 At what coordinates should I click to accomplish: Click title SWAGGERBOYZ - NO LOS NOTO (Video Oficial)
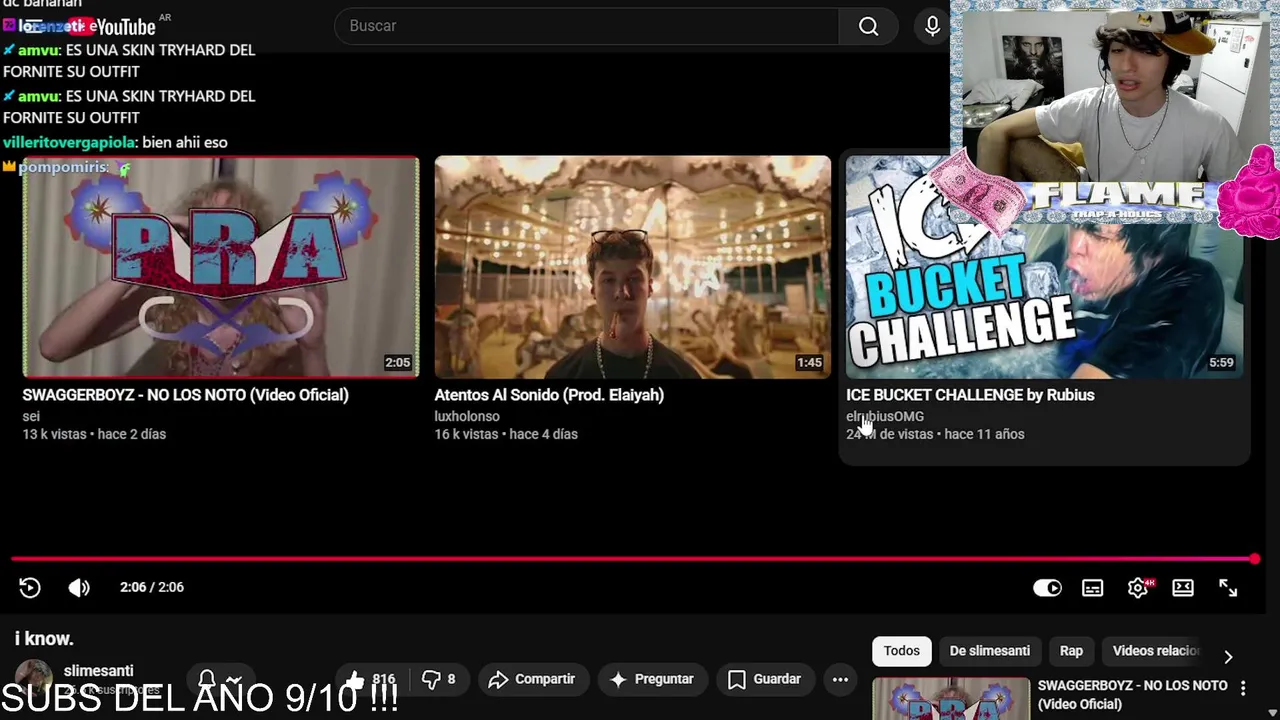click(186, 395)
